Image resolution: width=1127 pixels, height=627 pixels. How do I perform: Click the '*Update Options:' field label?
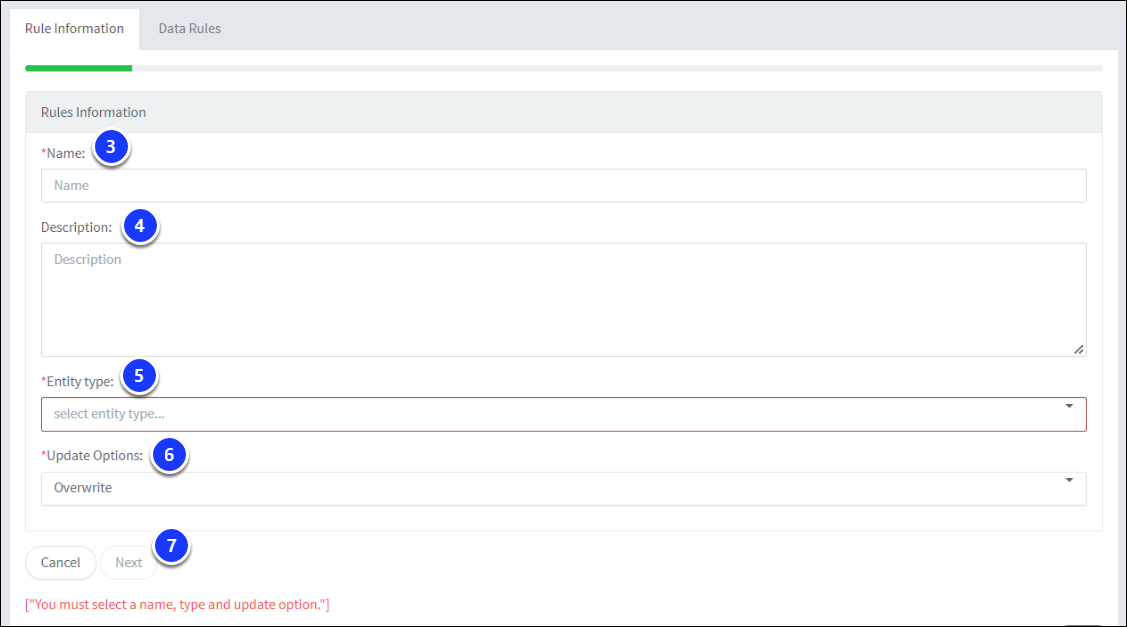pyautogui.click(x=92, y=456)
